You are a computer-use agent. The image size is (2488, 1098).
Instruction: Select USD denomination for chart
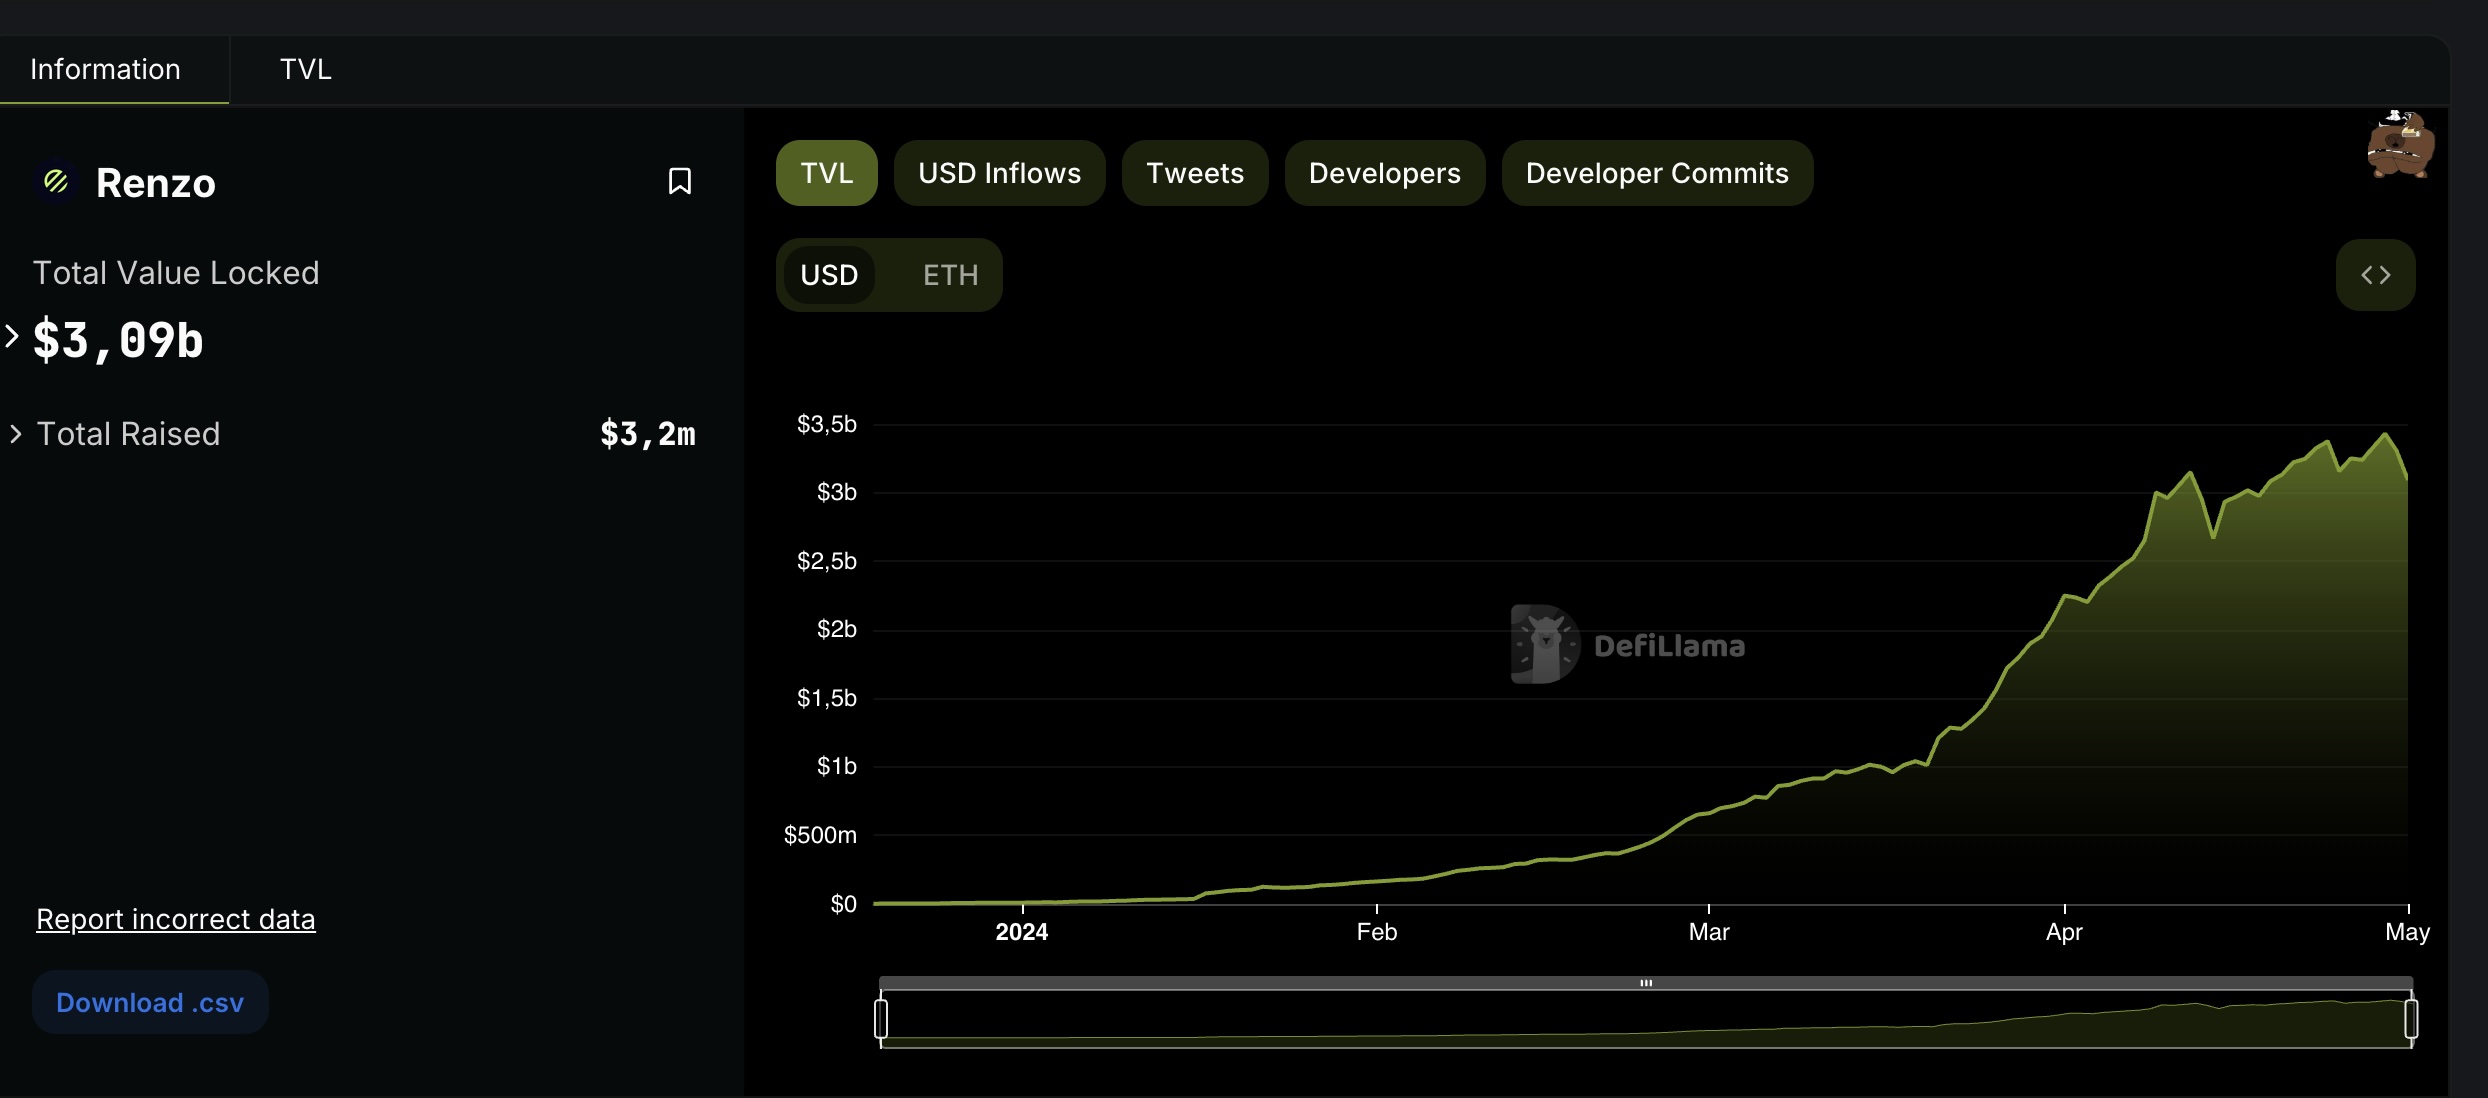(x=829, y=275)
